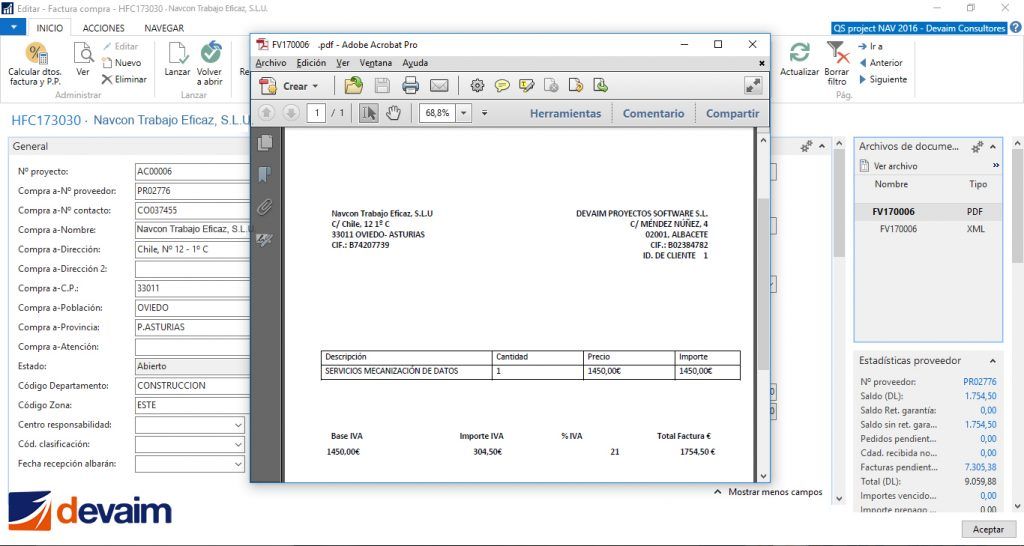Click the Nº proyecto field AC00006
Screen dimensions: 1024x546
click(x=192, y=171)
